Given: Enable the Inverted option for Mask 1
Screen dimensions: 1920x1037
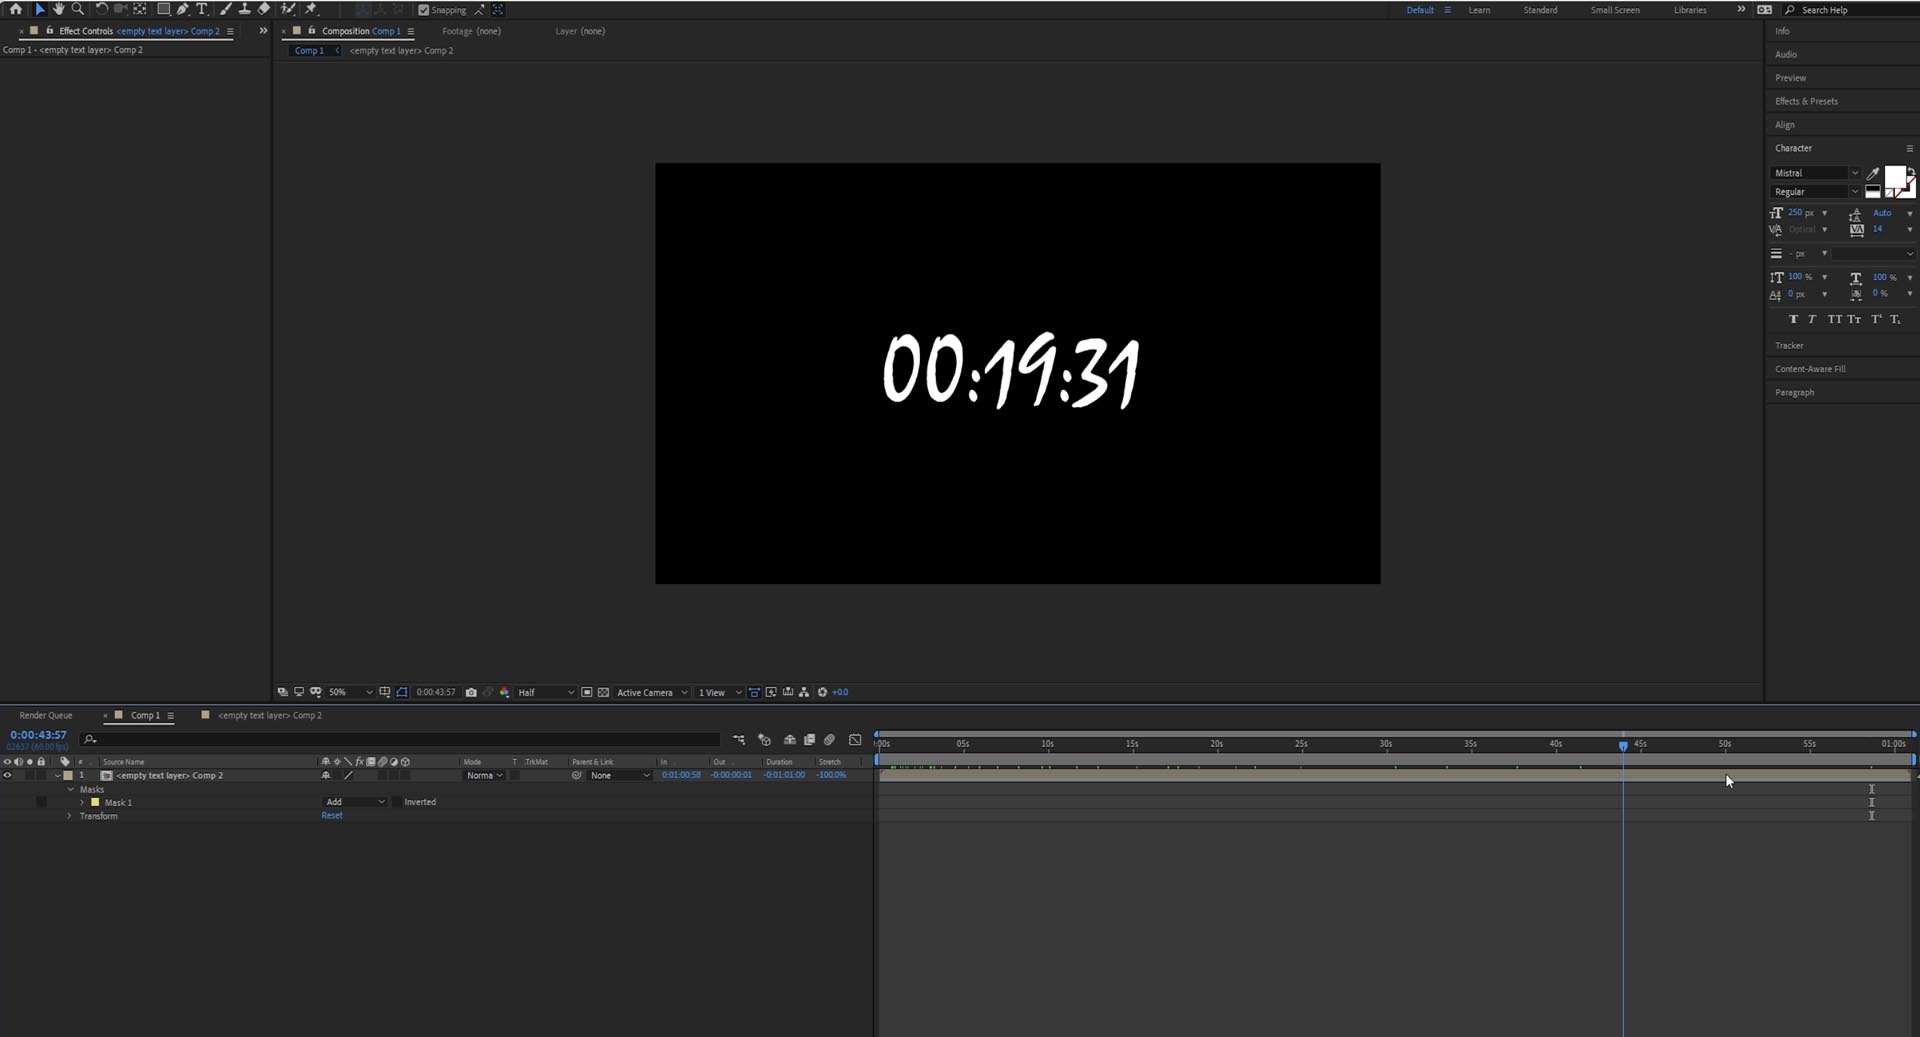Looking at the screenshot, I should click(395, 801).
